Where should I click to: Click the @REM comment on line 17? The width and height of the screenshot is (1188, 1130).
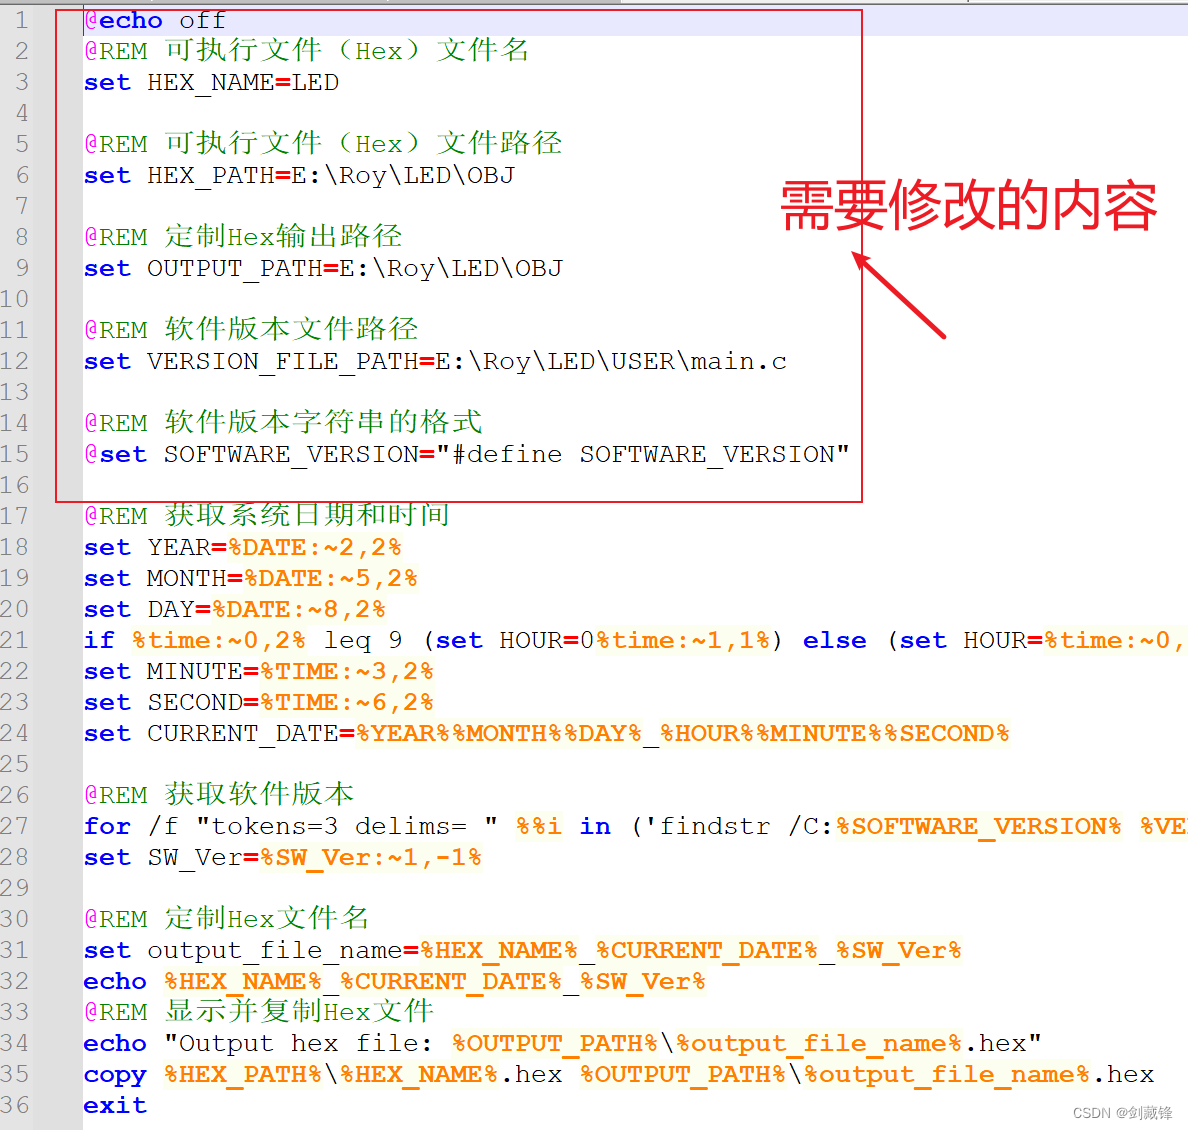pyautogui.click(x=267, y=515)
